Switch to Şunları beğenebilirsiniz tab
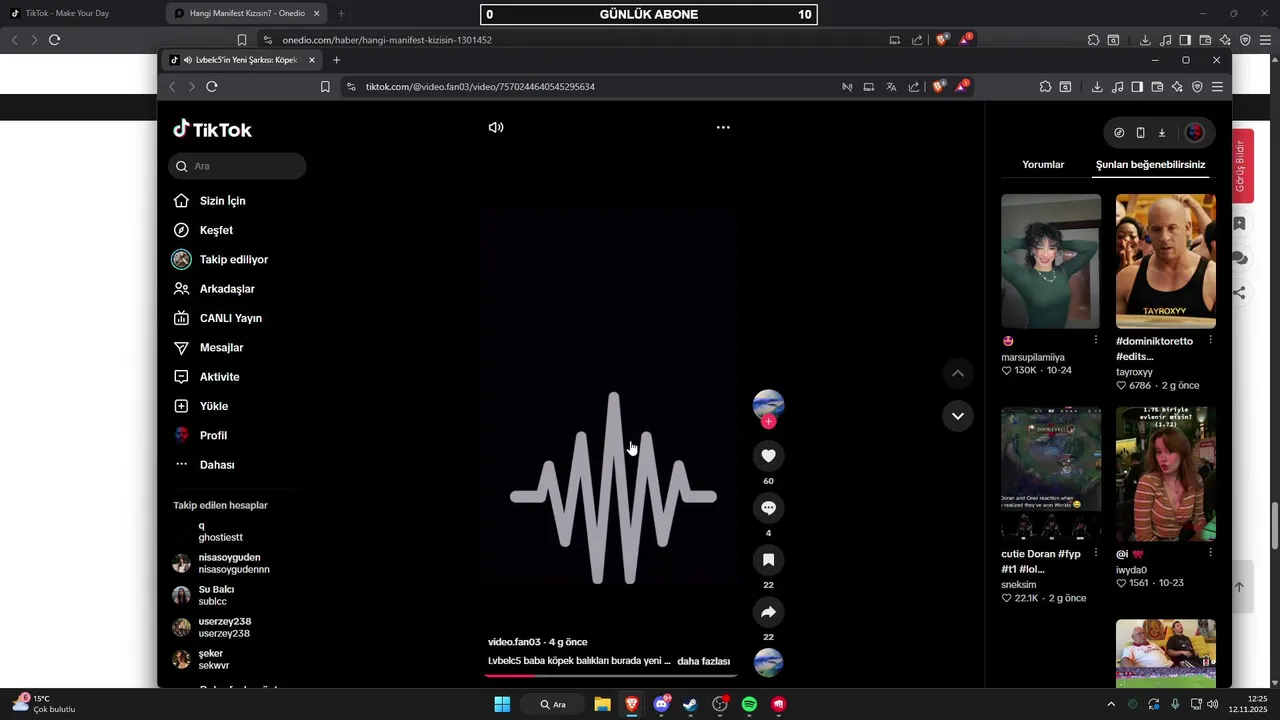 (x=1150, y=164)
